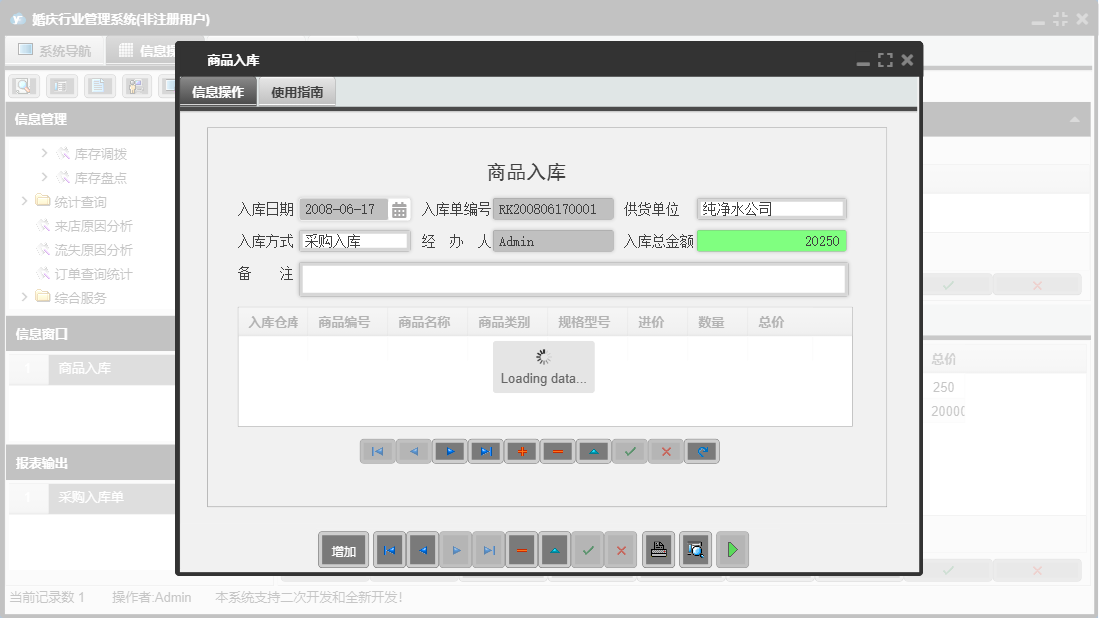Jump to the last record in the grid
This screenshot has height=618, width=1099.
pyautogui.click(x=485, y=451)
